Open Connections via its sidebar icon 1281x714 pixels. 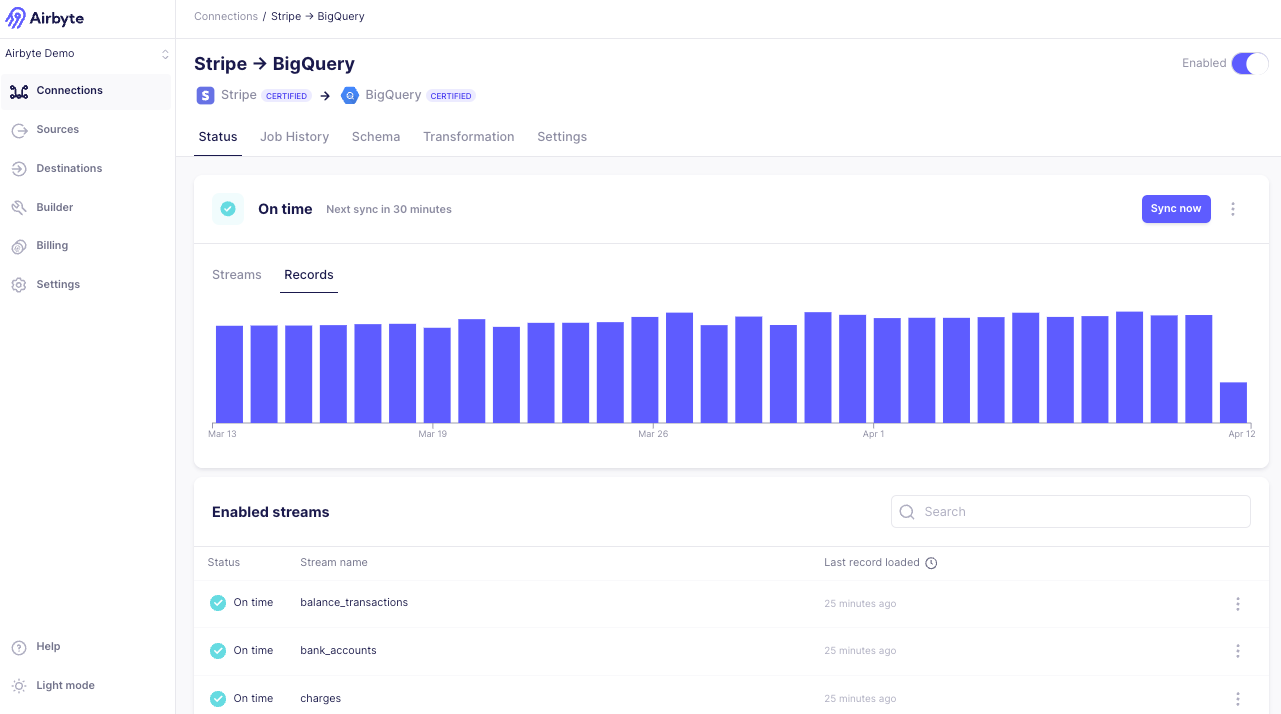pyautogui.click(x=18, y=91)
